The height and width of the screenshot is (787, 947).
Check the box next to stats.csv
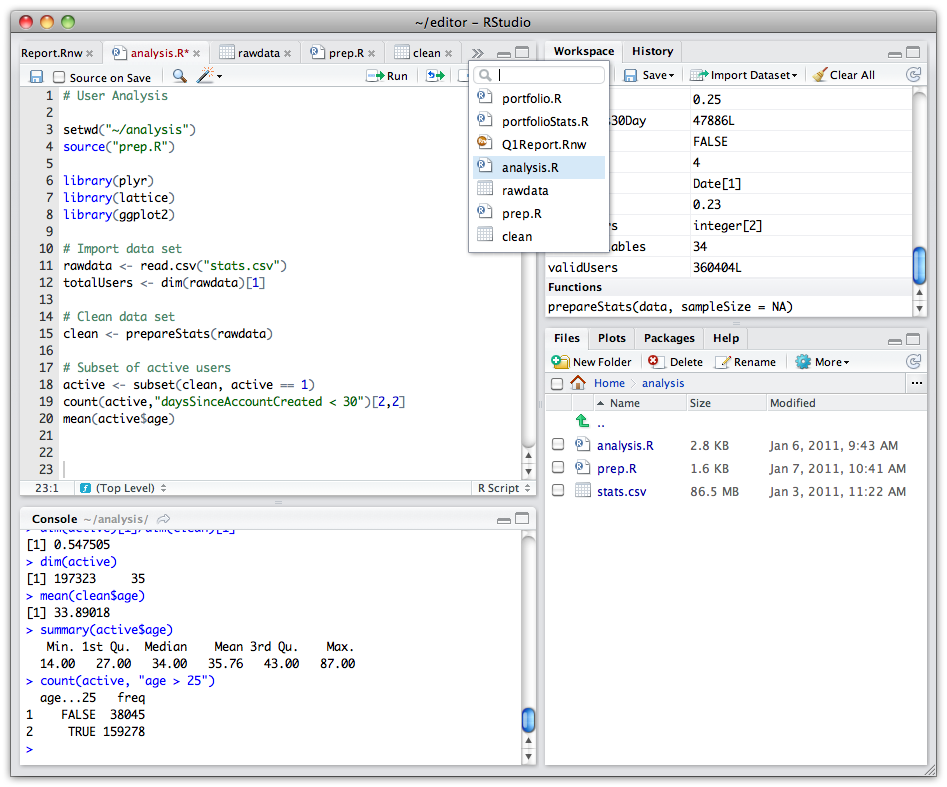pos(558,491)
